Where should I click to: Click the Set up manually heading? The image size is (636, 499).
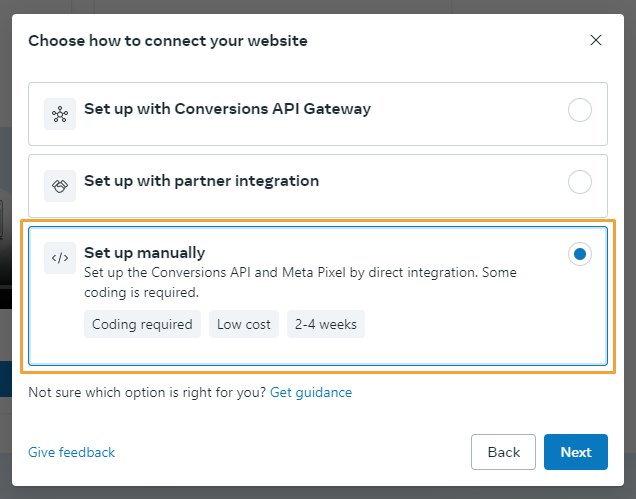point(144,253)
